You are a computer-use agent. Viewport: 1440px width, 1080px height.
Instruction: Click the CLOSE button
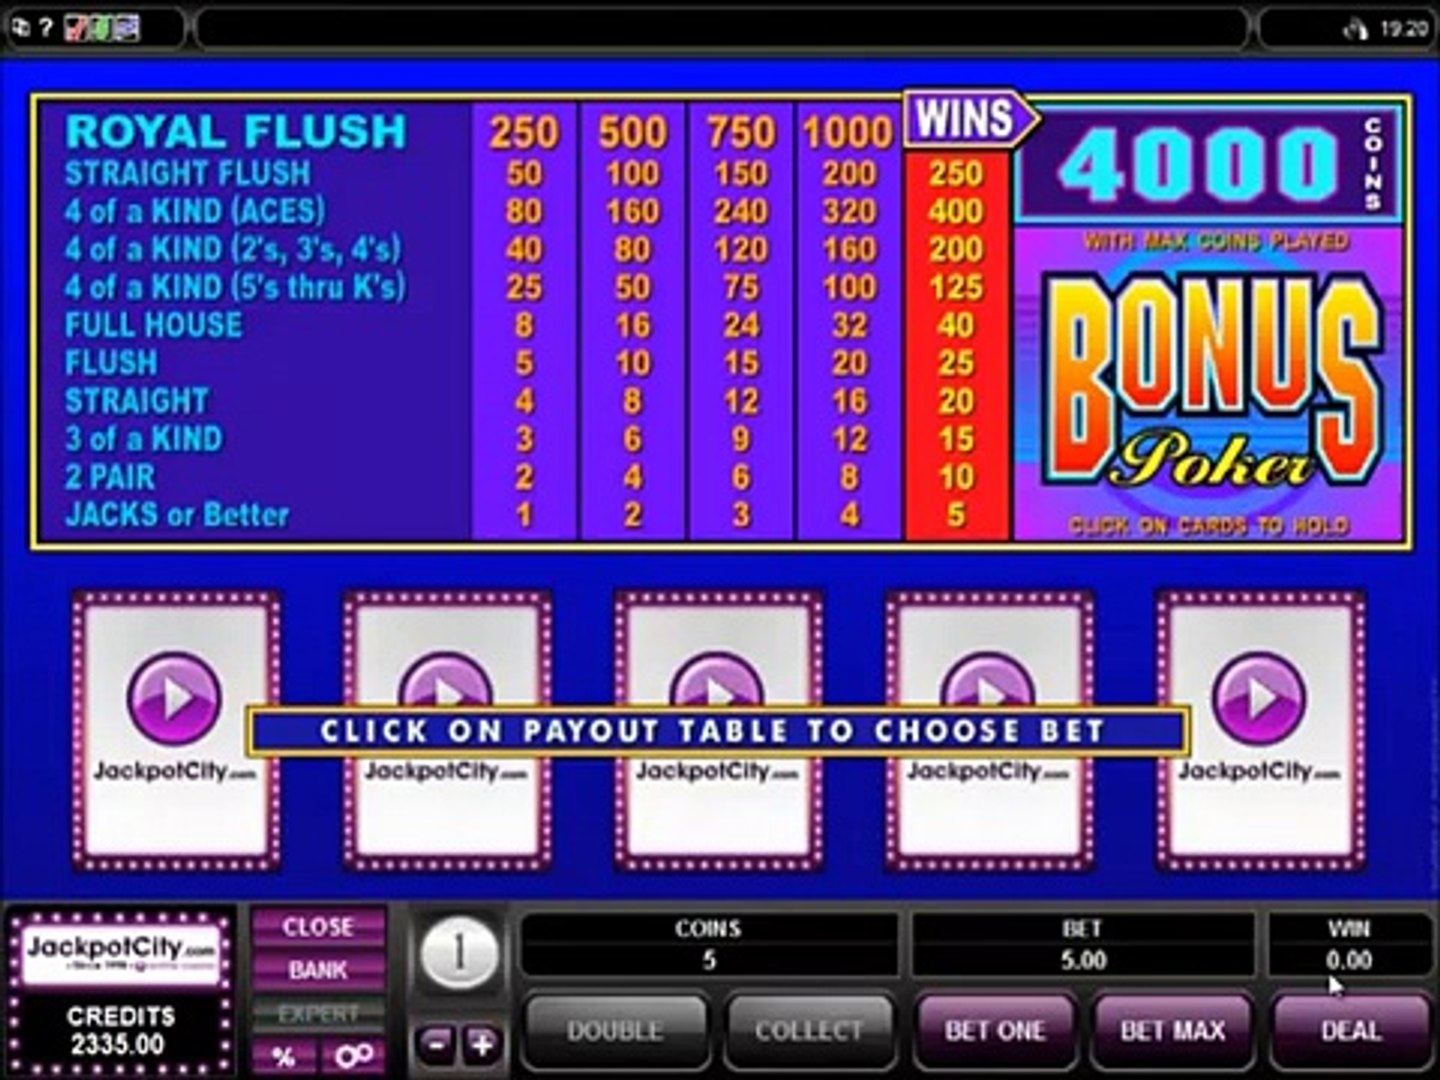point(318,927)
